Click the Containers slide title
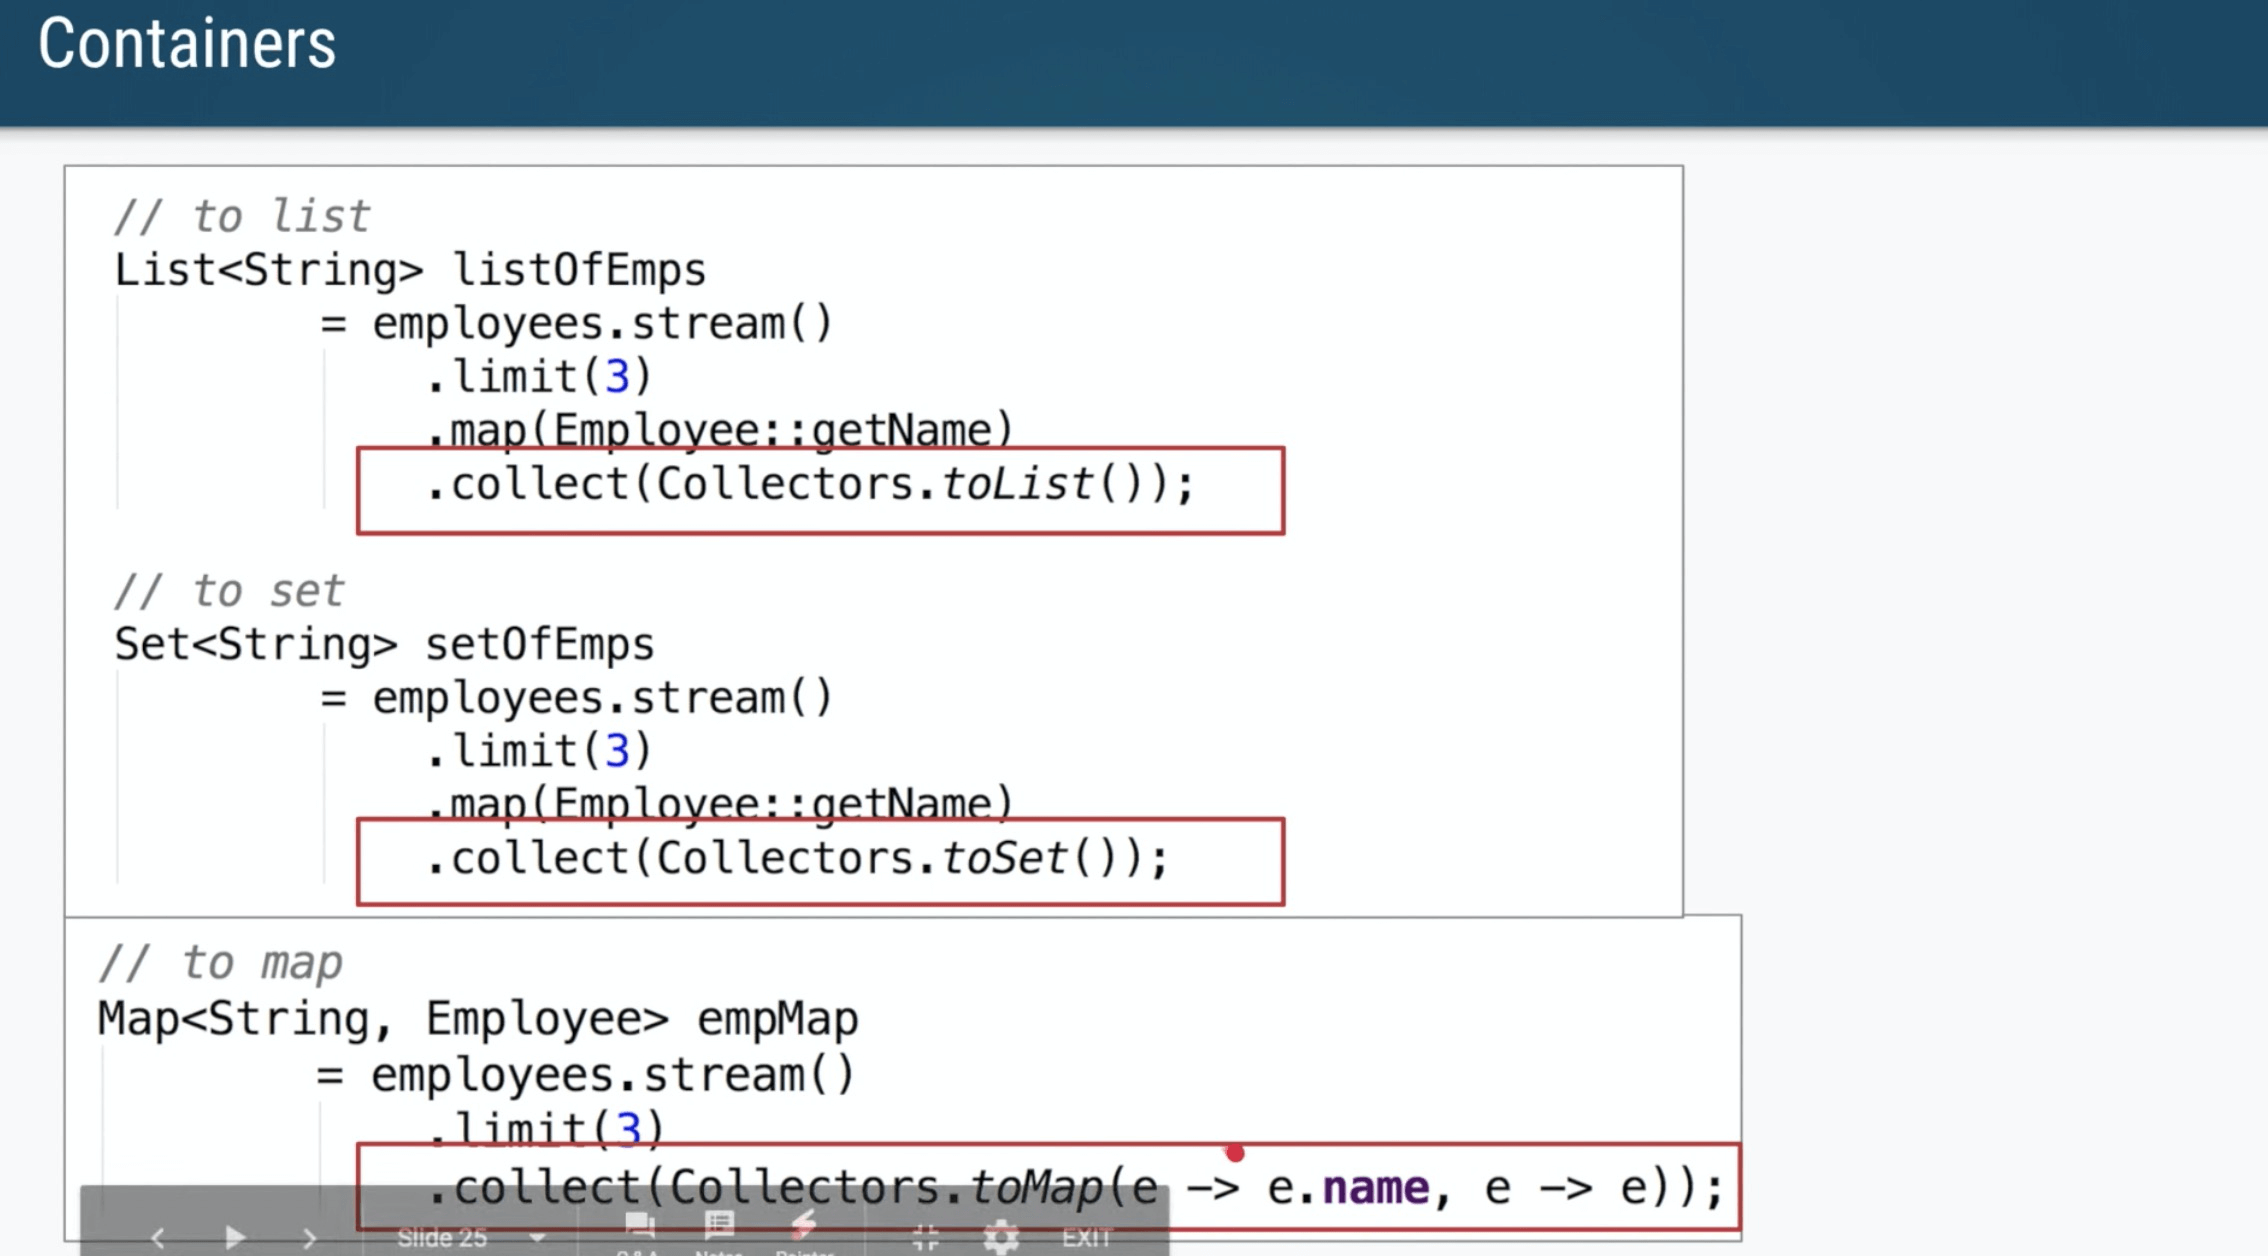The height and width of the screenshot is (1256, 2268). point(187,44)
